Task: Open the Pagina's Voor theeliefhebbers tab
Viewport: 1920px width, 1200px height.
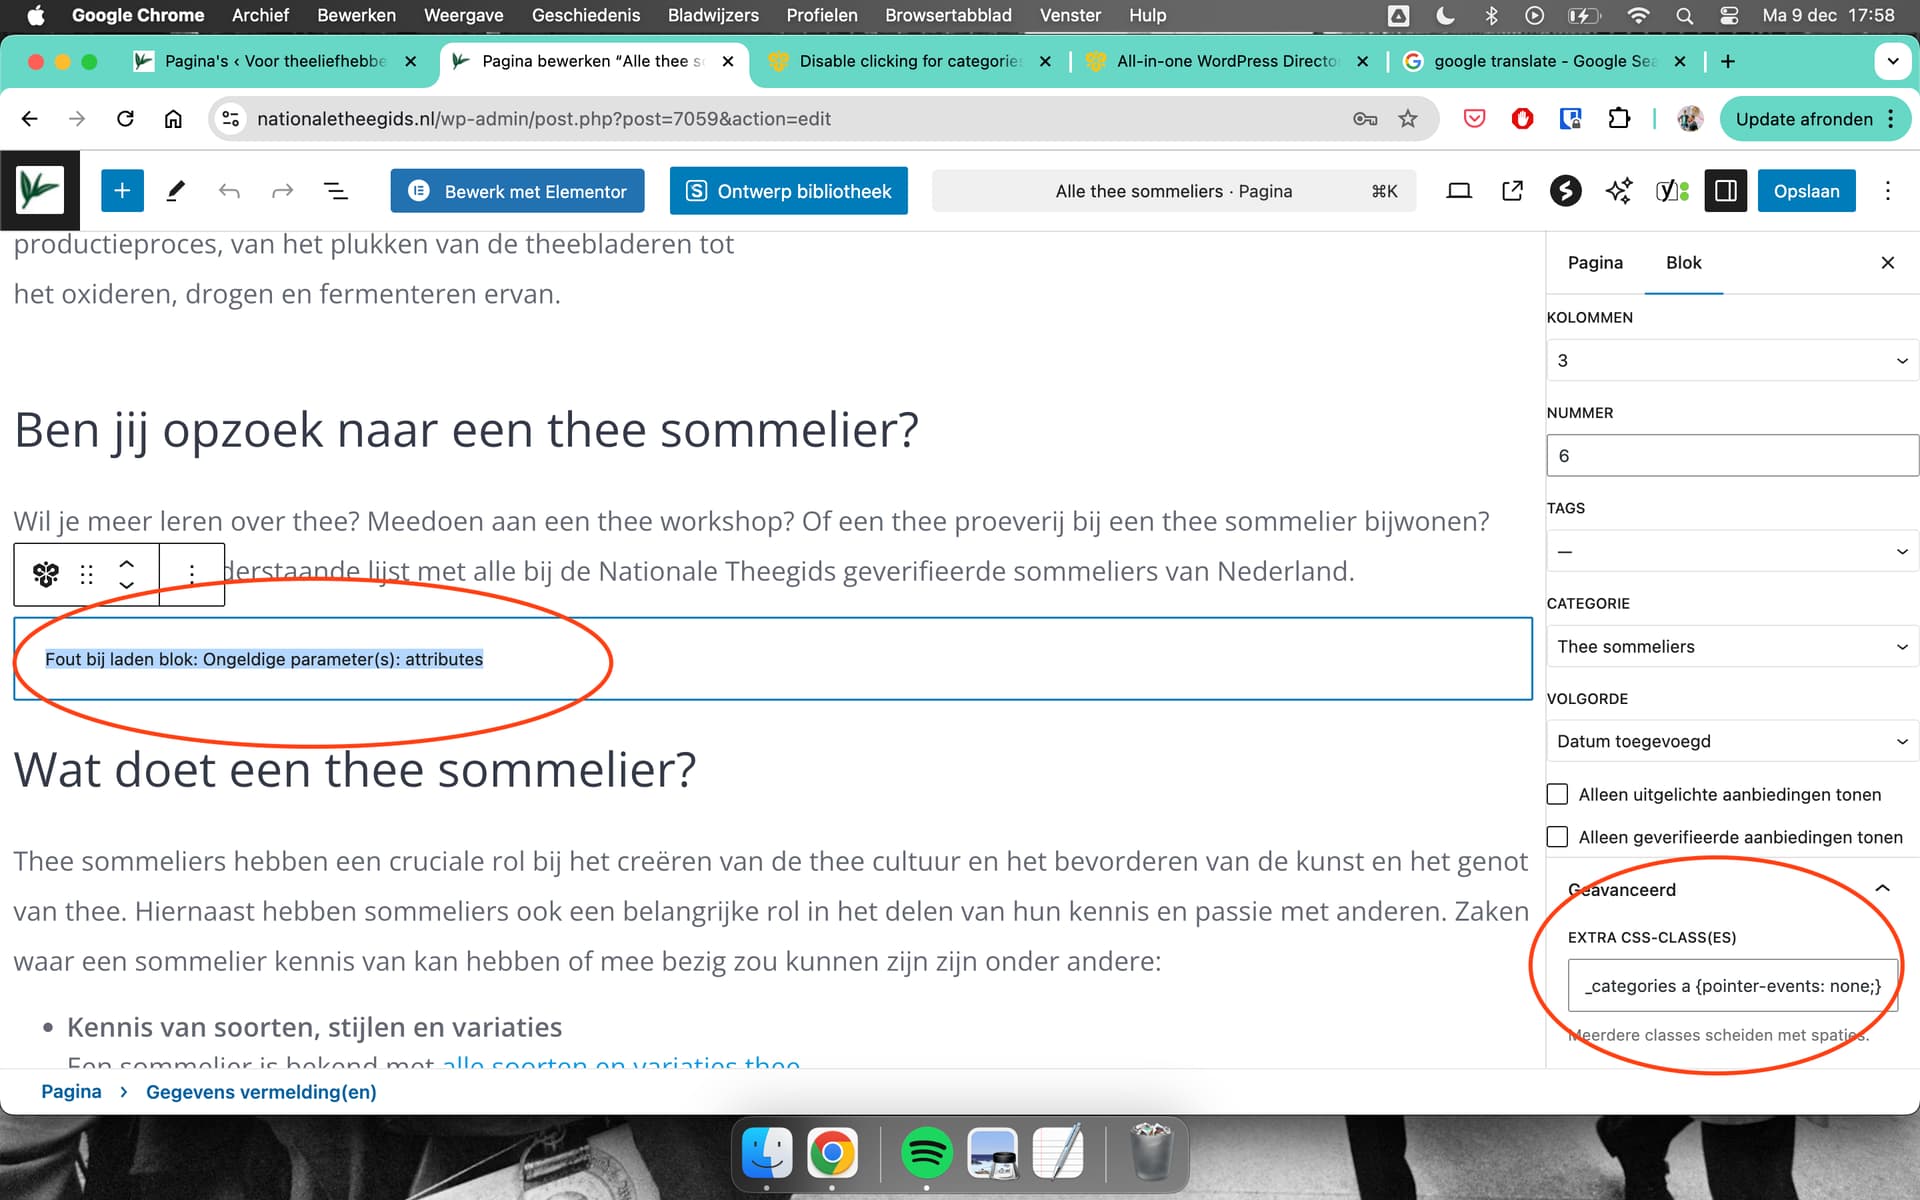Action: (275, 61)
